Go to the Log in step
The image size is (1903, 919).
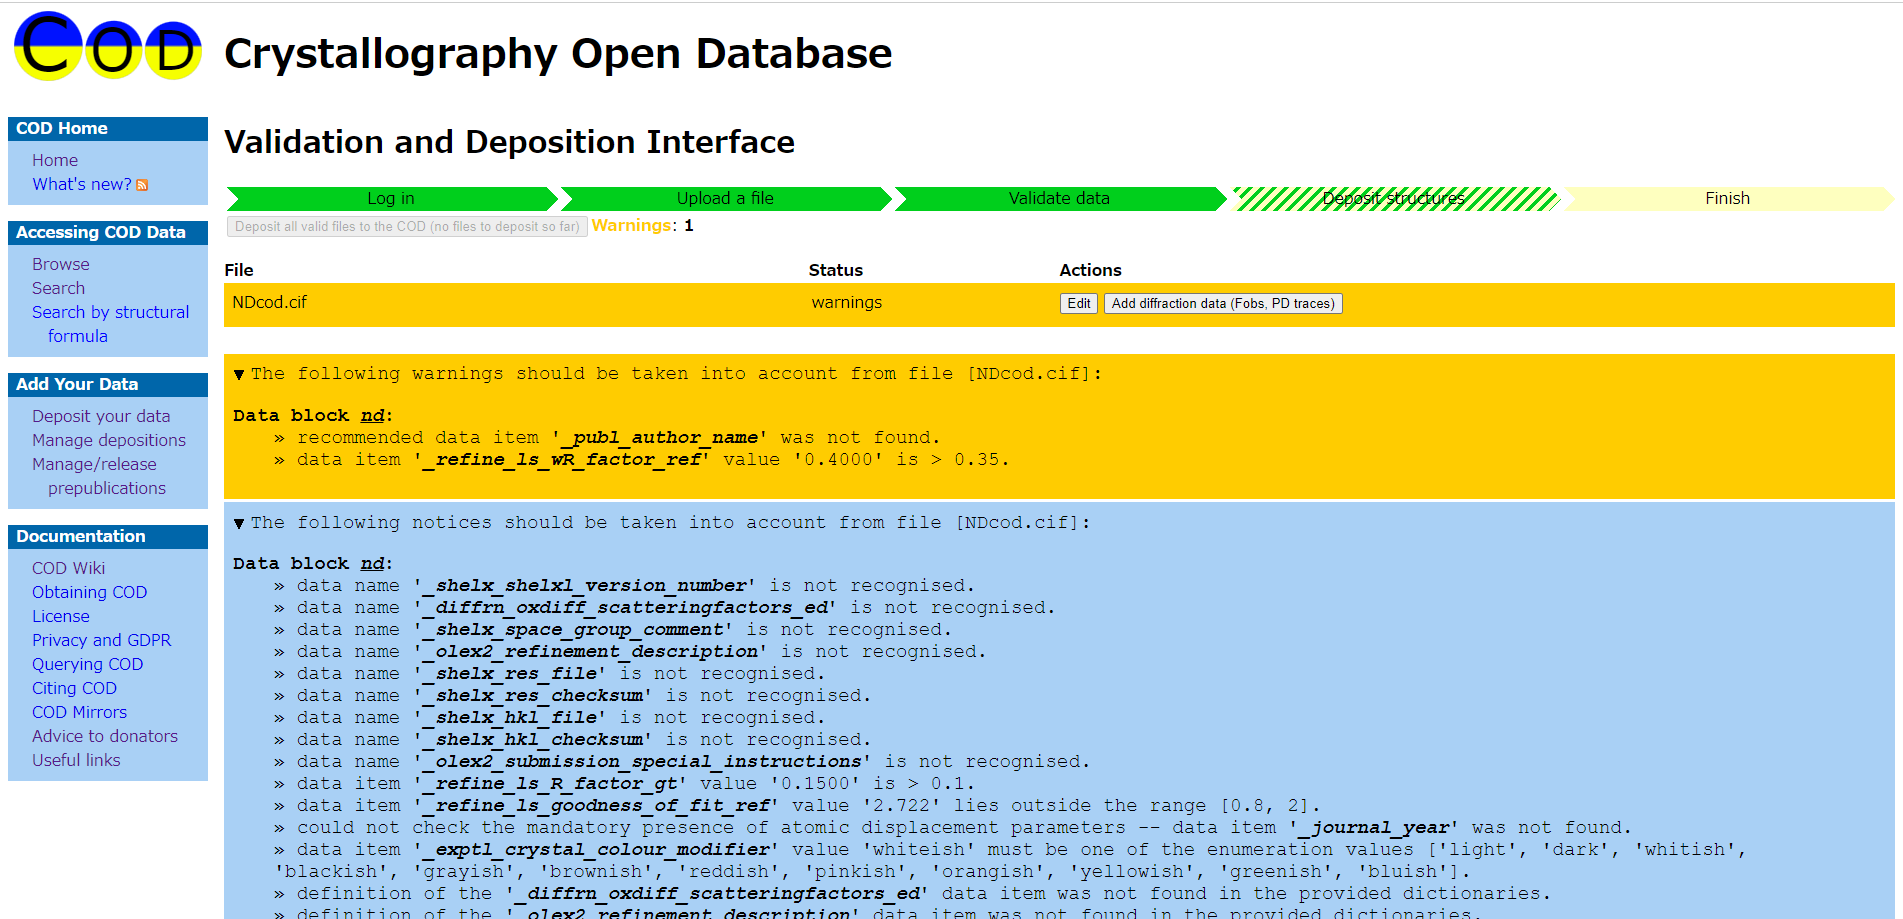[x=390, y=199]
